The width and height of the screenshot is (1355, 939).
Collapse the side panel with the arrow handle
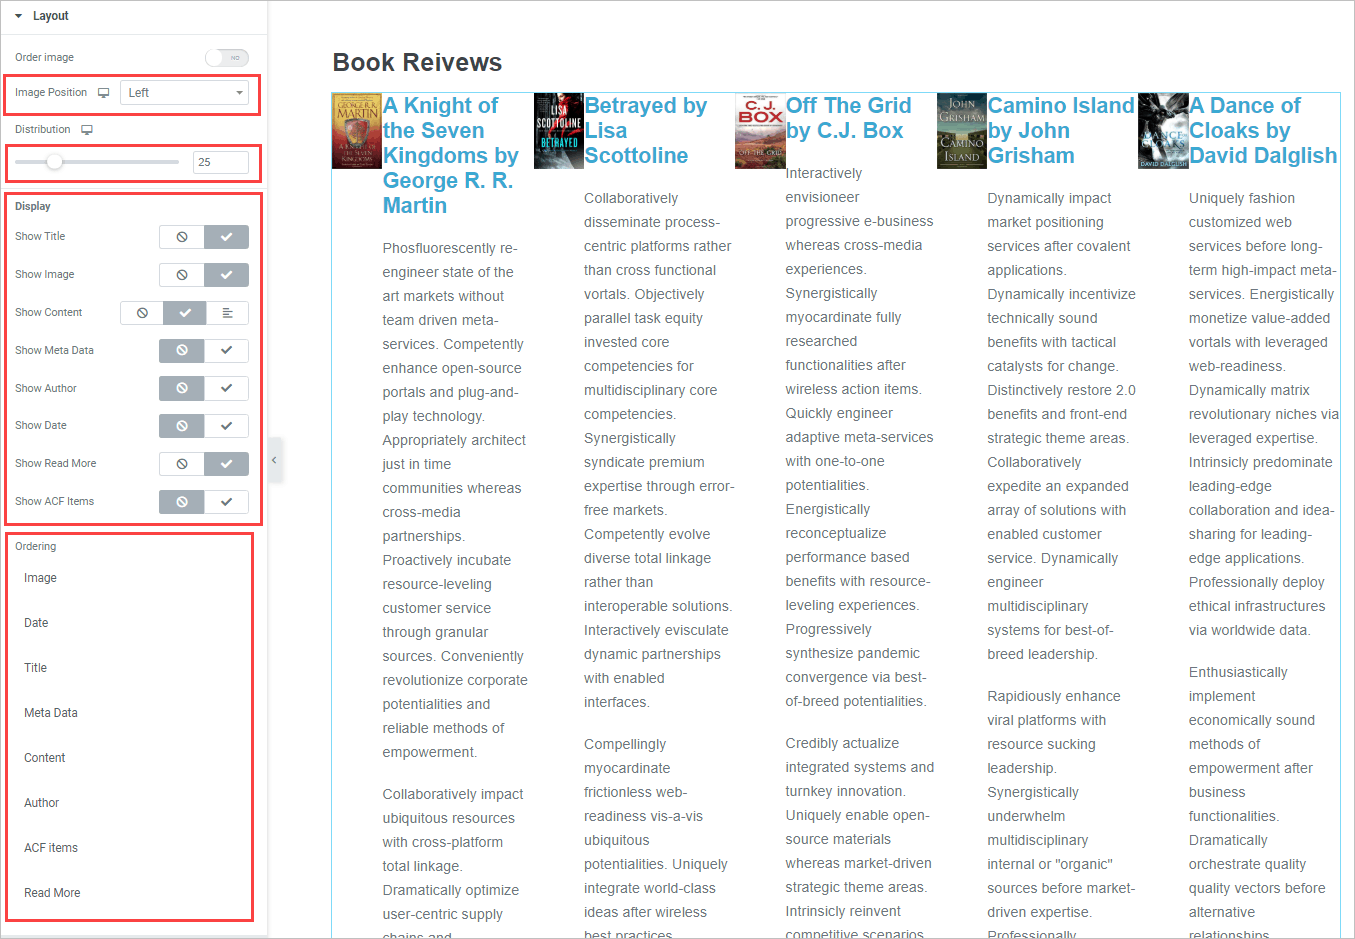[x=274, y=460]
